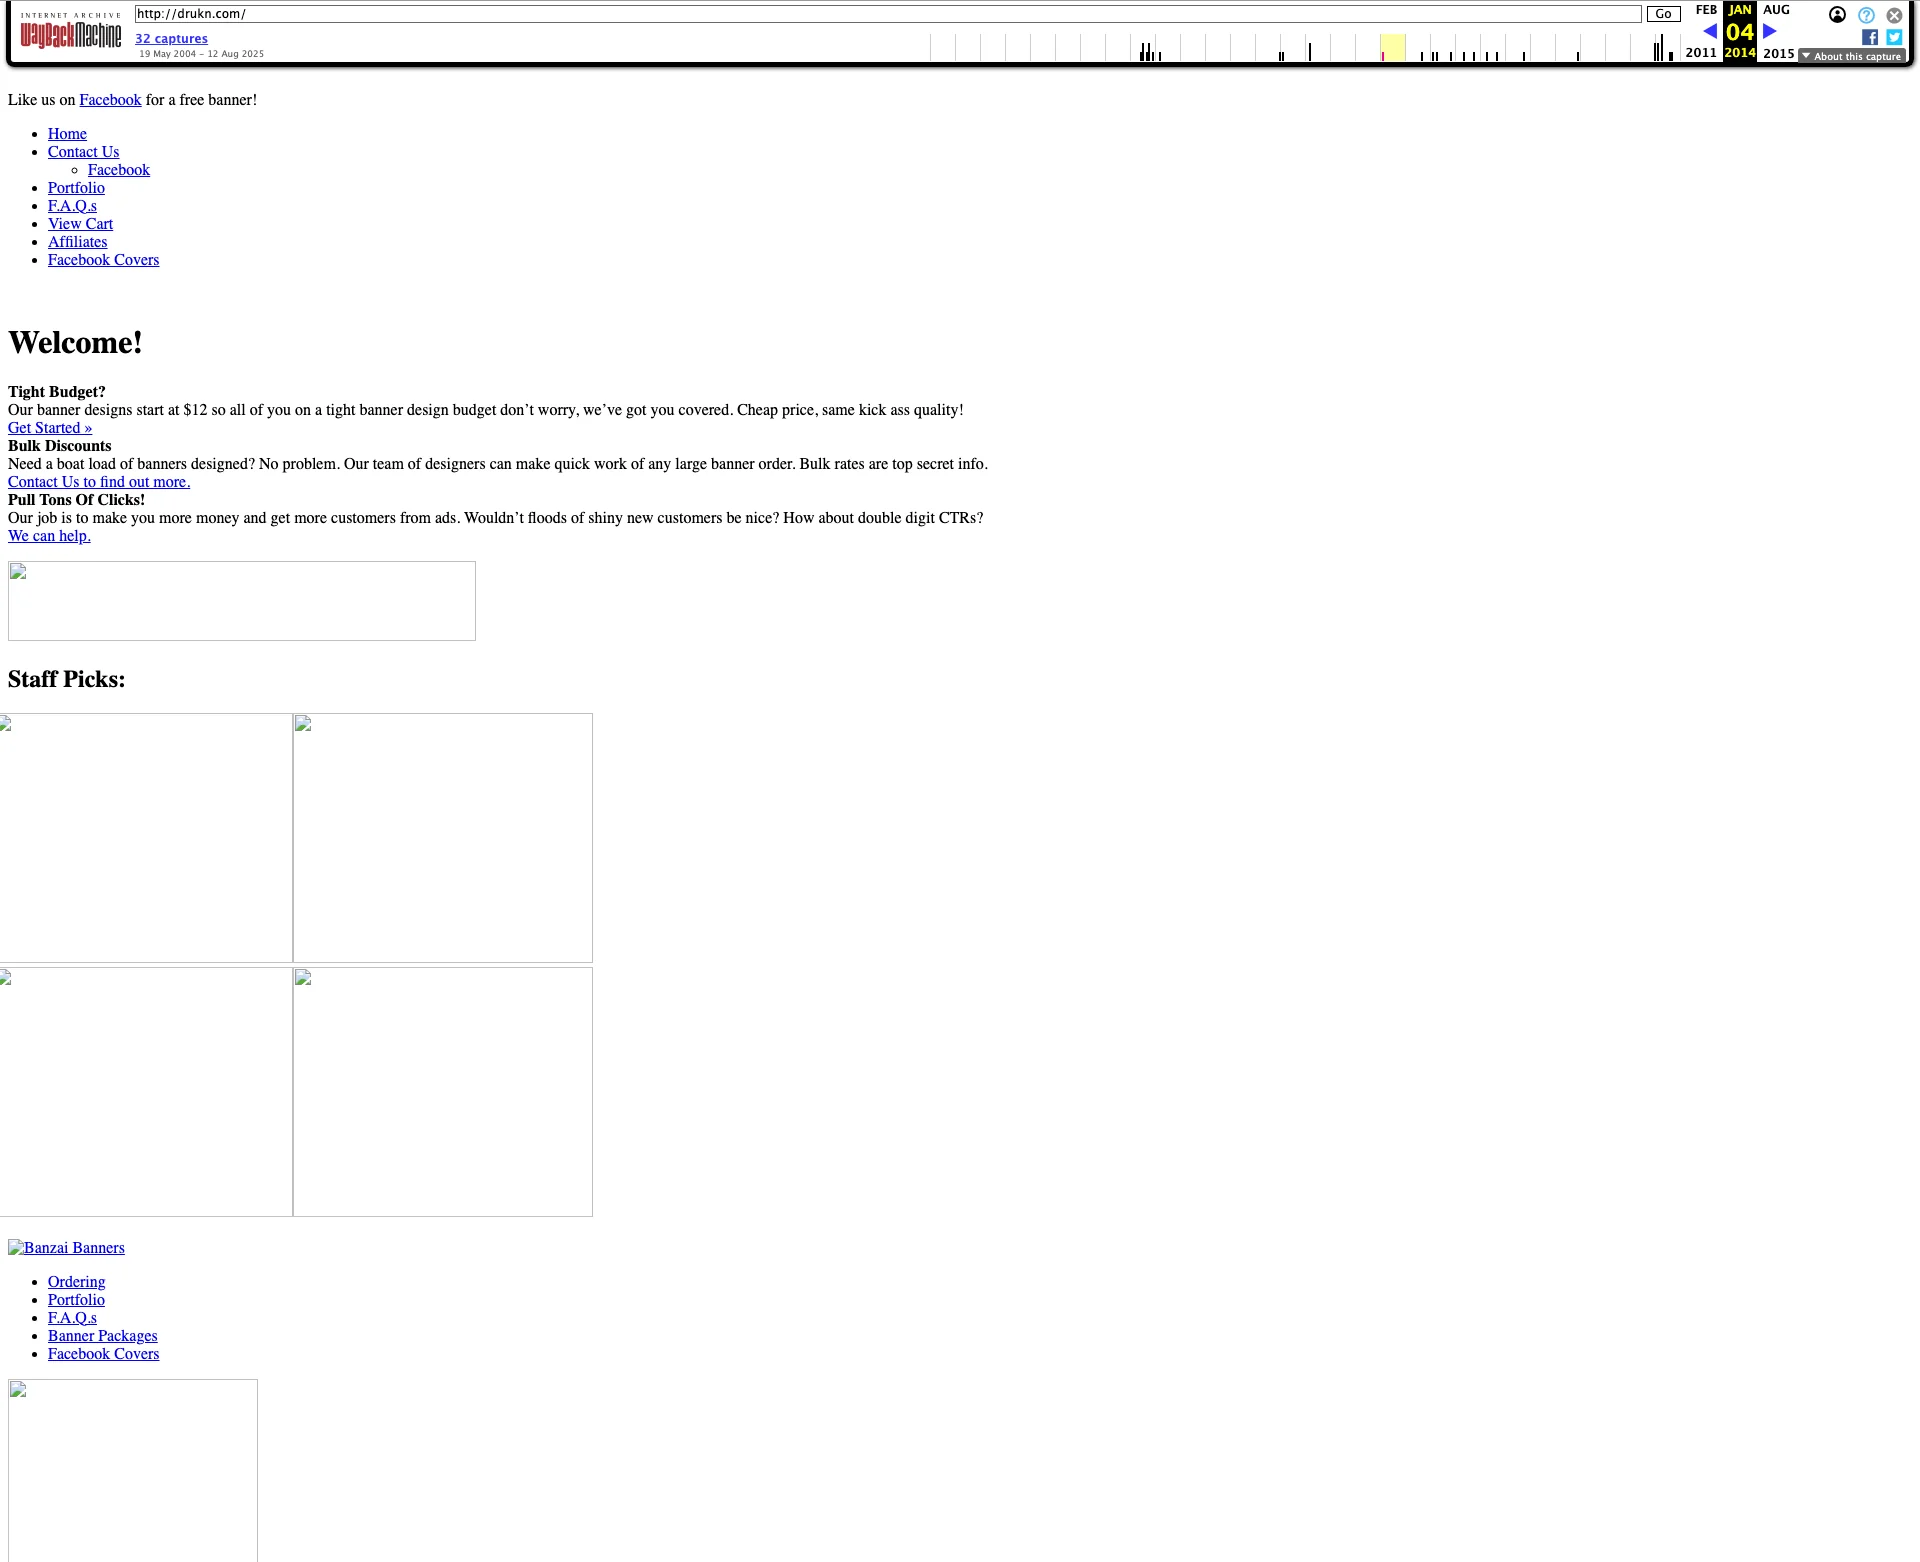1920x1562 pixels.
Task: Click the Wayback URL input field
Action: point(887,14)
